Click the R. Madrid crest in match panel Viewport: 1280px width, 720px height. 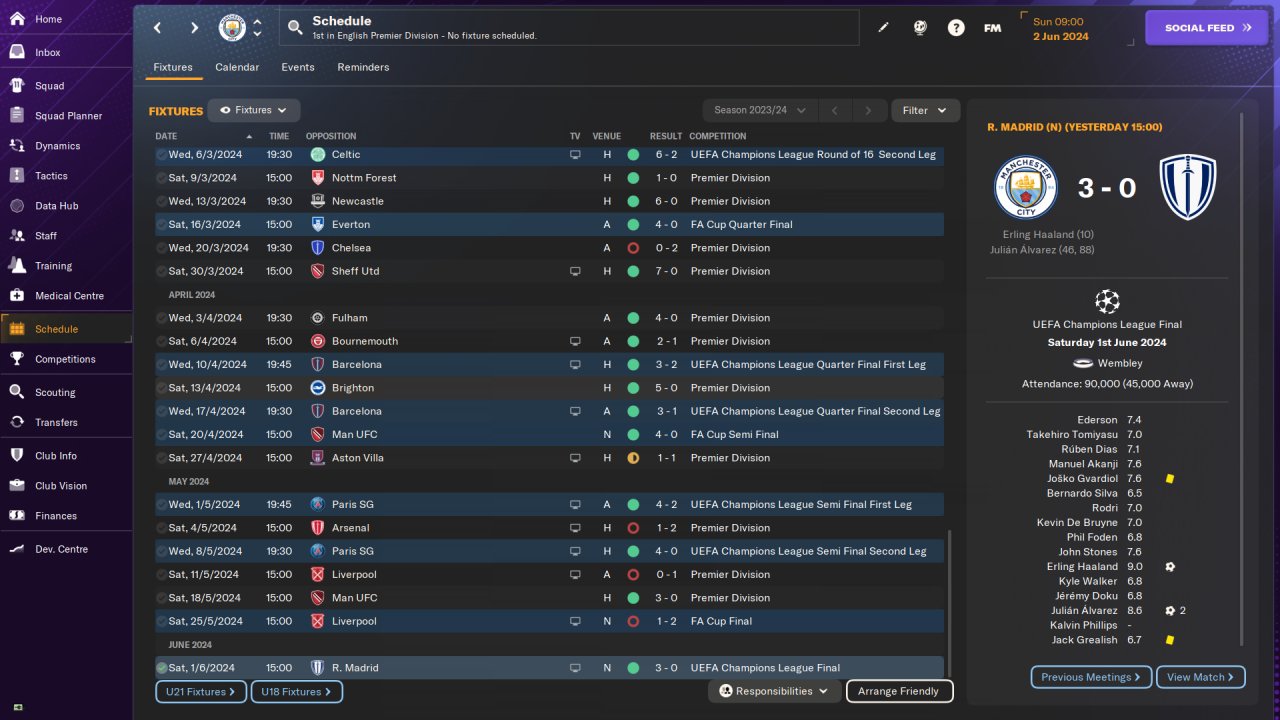[1187, 187]
